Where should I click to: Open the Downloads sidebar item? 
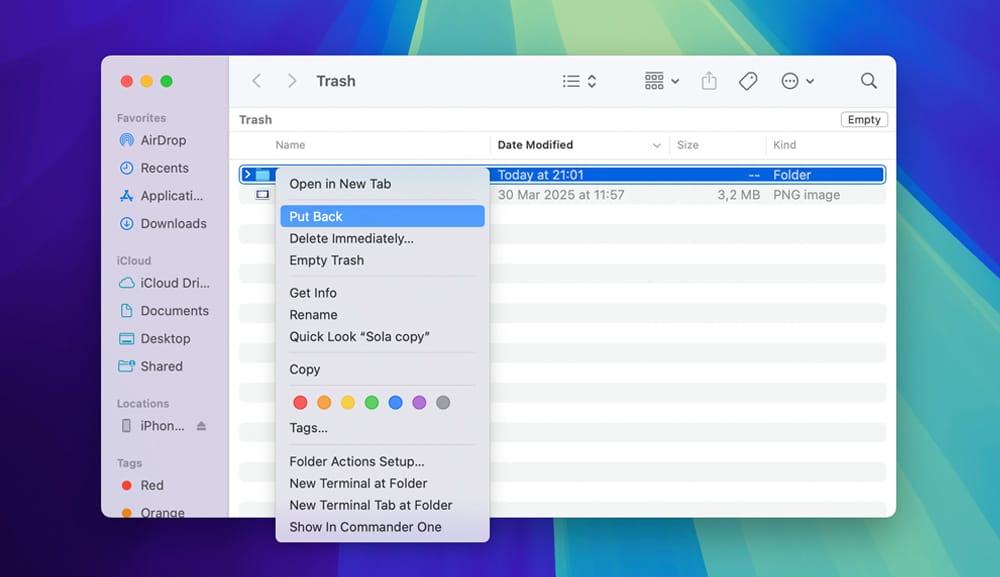coord(167,223)
